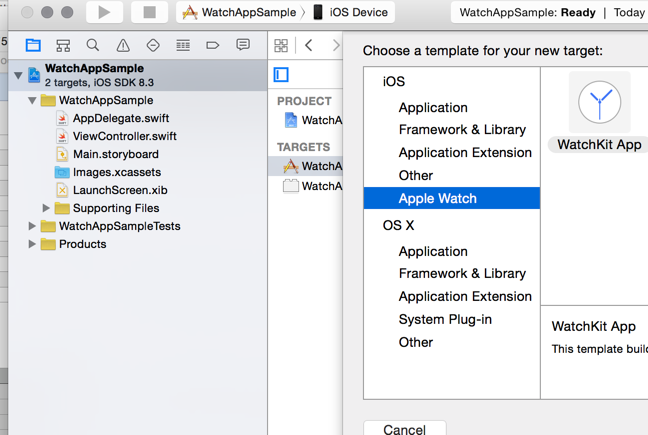Open AppDelegate.swift in the navigator

(120, 118)
